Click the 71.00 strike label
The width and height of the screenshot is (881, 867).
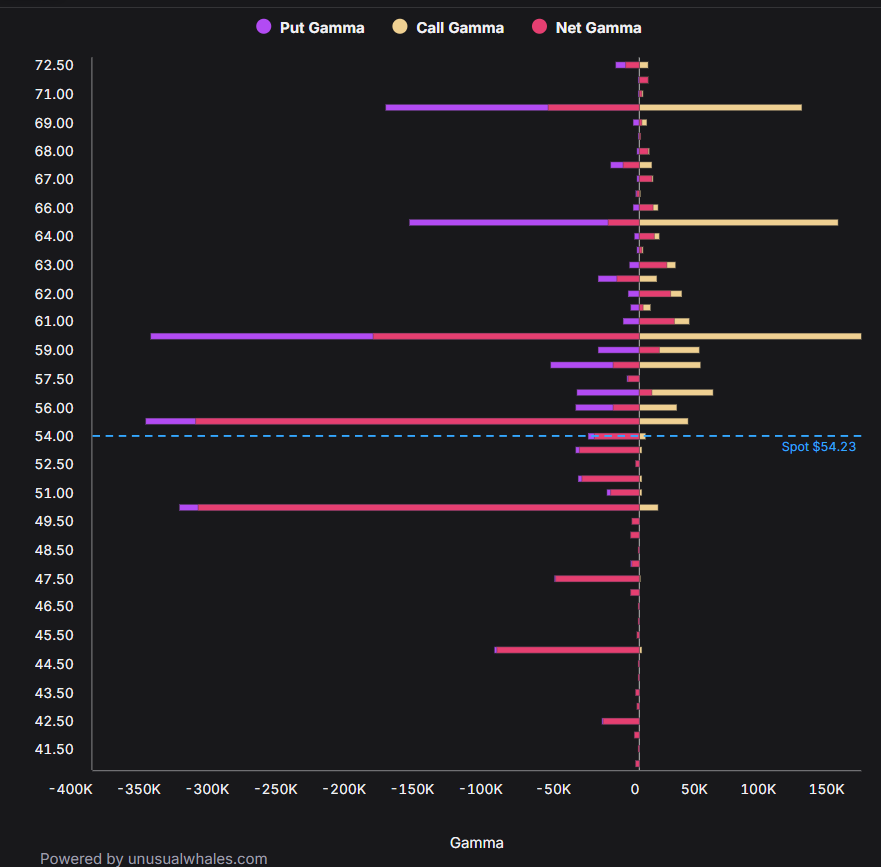(x=54, y=94)
